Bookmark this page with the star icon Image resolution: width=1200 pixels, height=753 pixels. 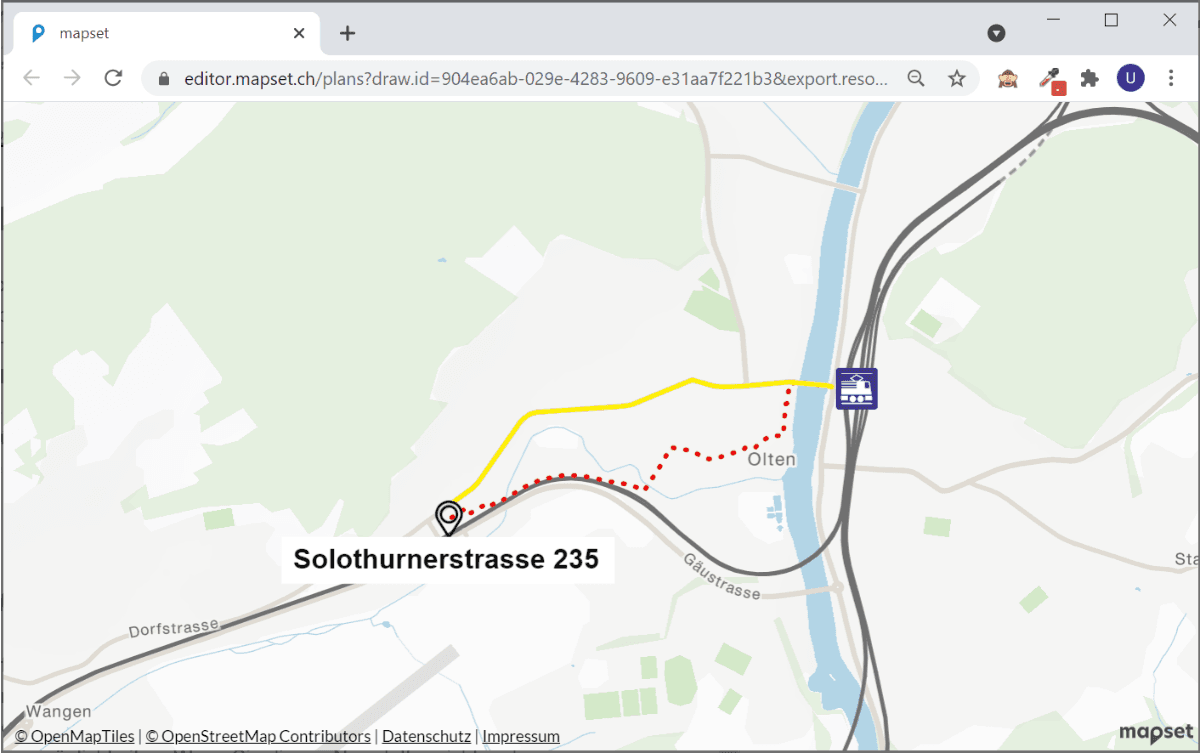957,78
